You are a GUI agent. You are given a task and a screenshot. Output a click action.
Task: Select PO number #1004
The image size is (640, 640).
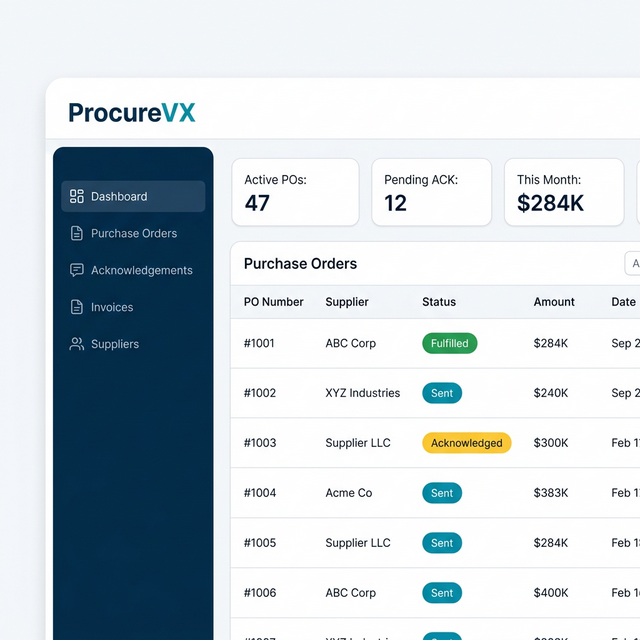click(260, 493)
